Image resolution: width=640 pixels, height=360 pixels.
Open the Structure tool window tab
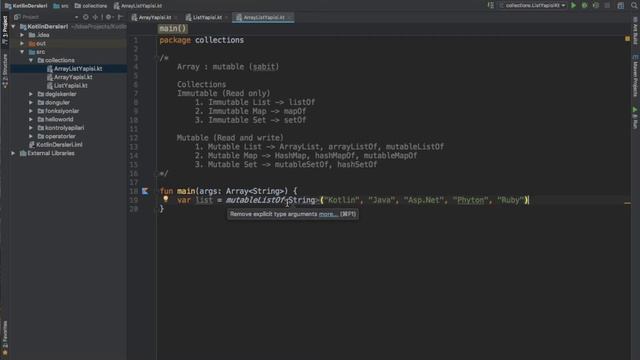pyautogui.click(x=5, y=70)
